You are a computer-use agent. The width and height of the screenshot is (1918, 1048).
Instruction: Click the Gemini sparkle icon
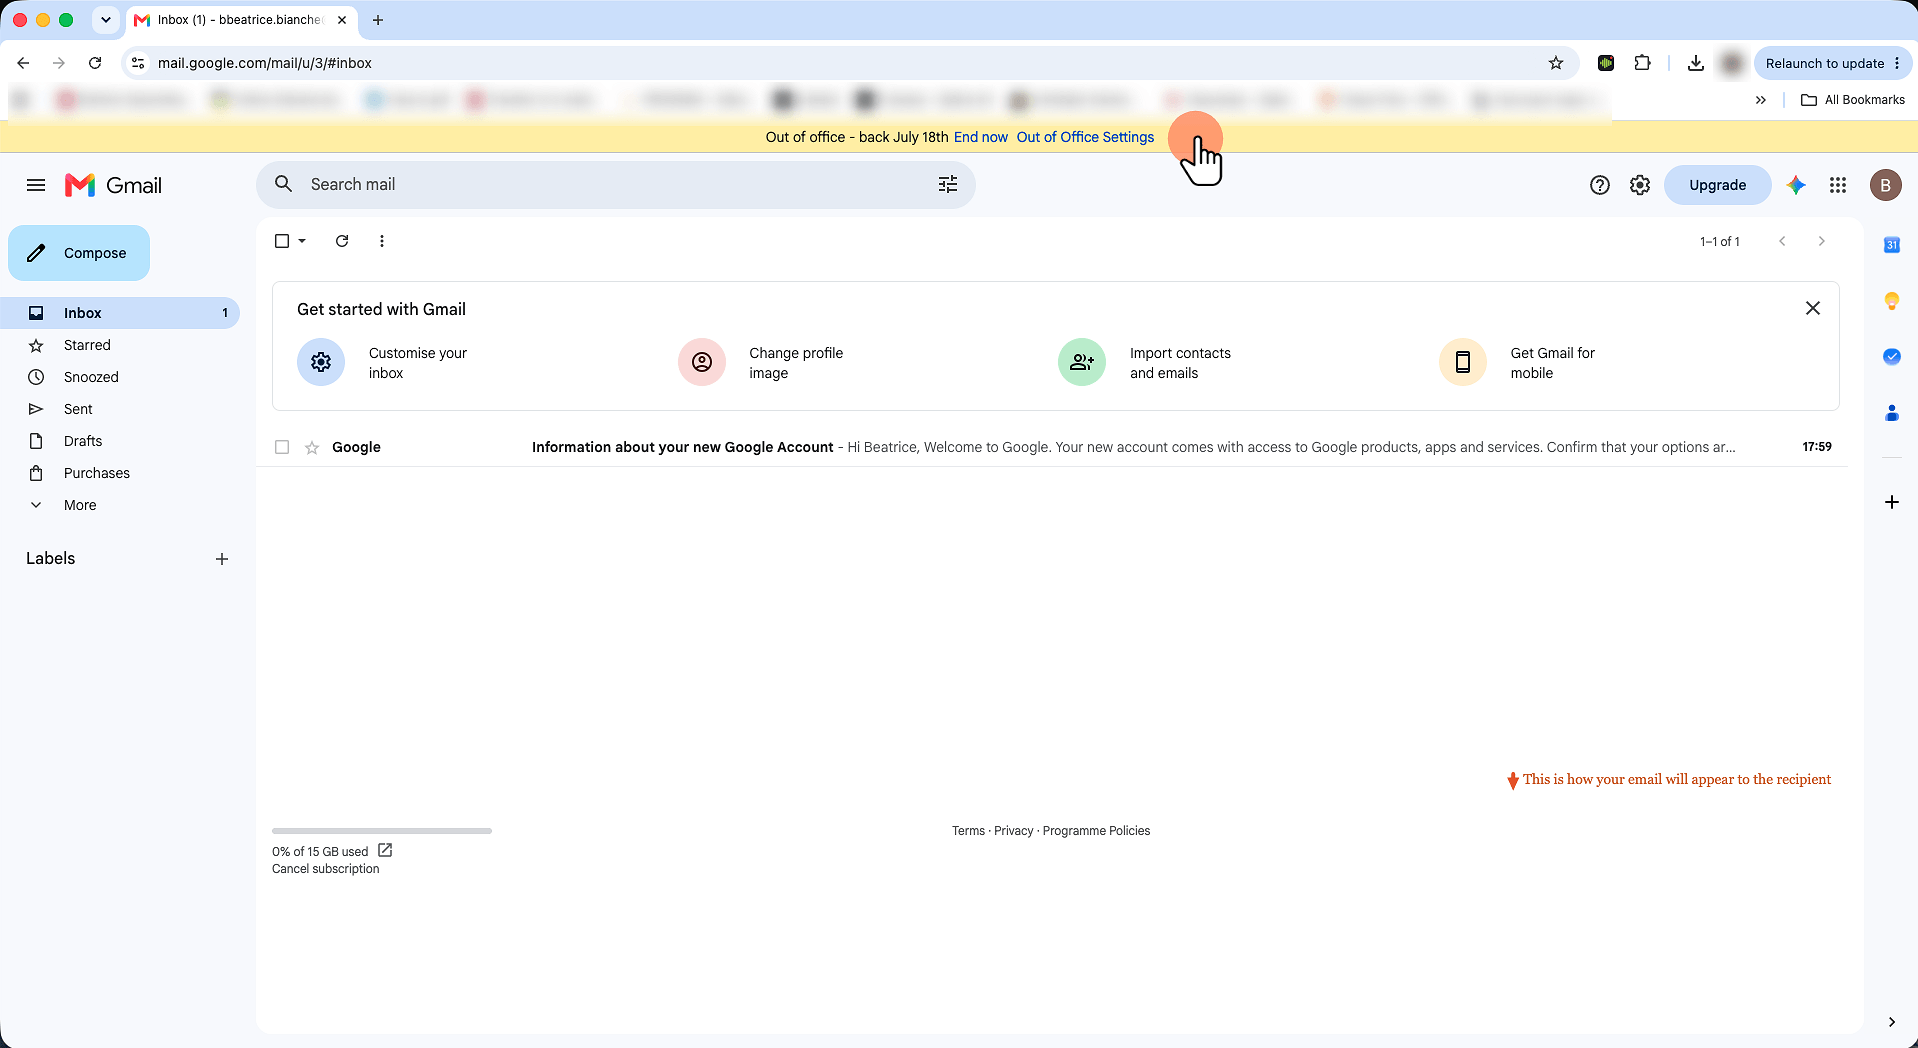point(1796,185)
